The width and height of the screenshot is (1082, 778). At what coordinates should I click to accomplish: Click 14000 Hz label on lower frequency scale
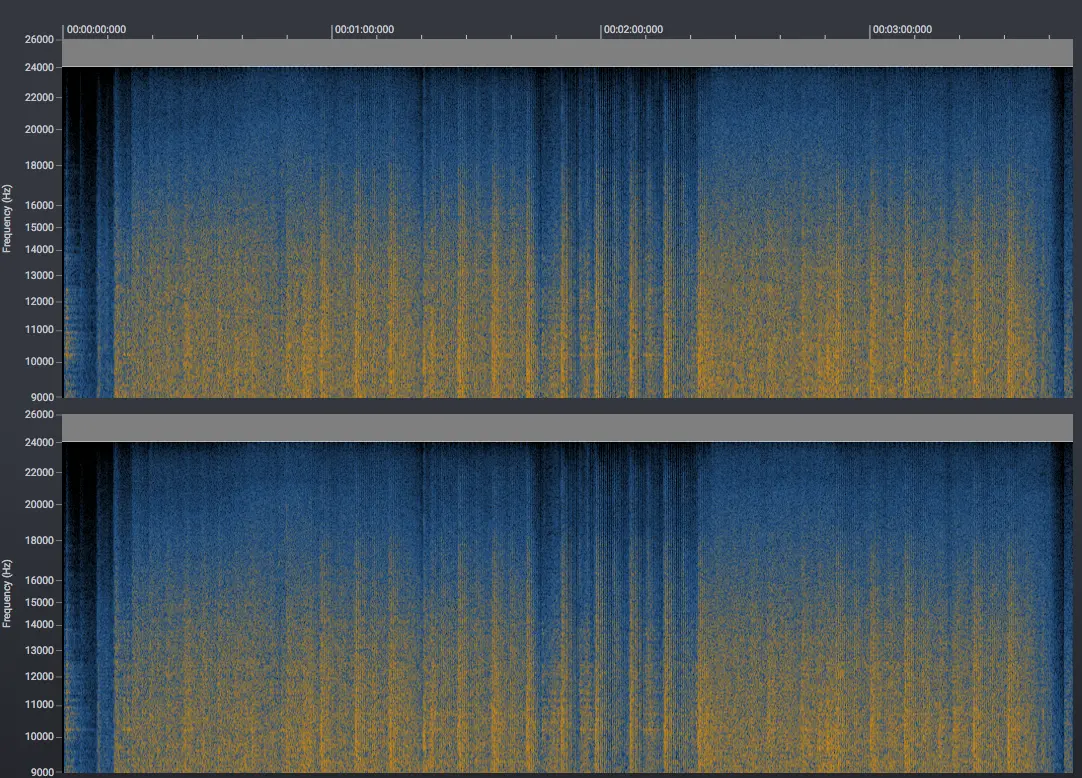tap(39, 625)
